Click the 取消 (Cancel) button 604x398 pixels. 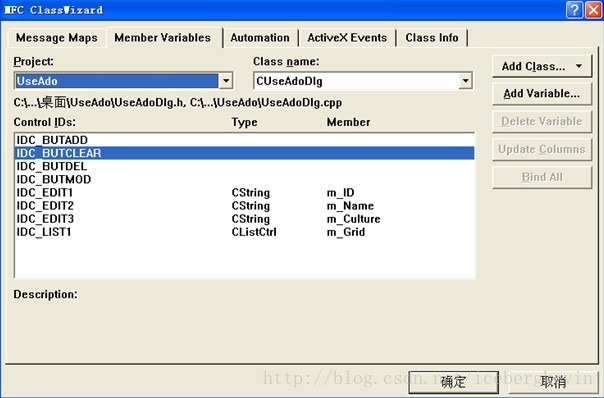[554, 382]
